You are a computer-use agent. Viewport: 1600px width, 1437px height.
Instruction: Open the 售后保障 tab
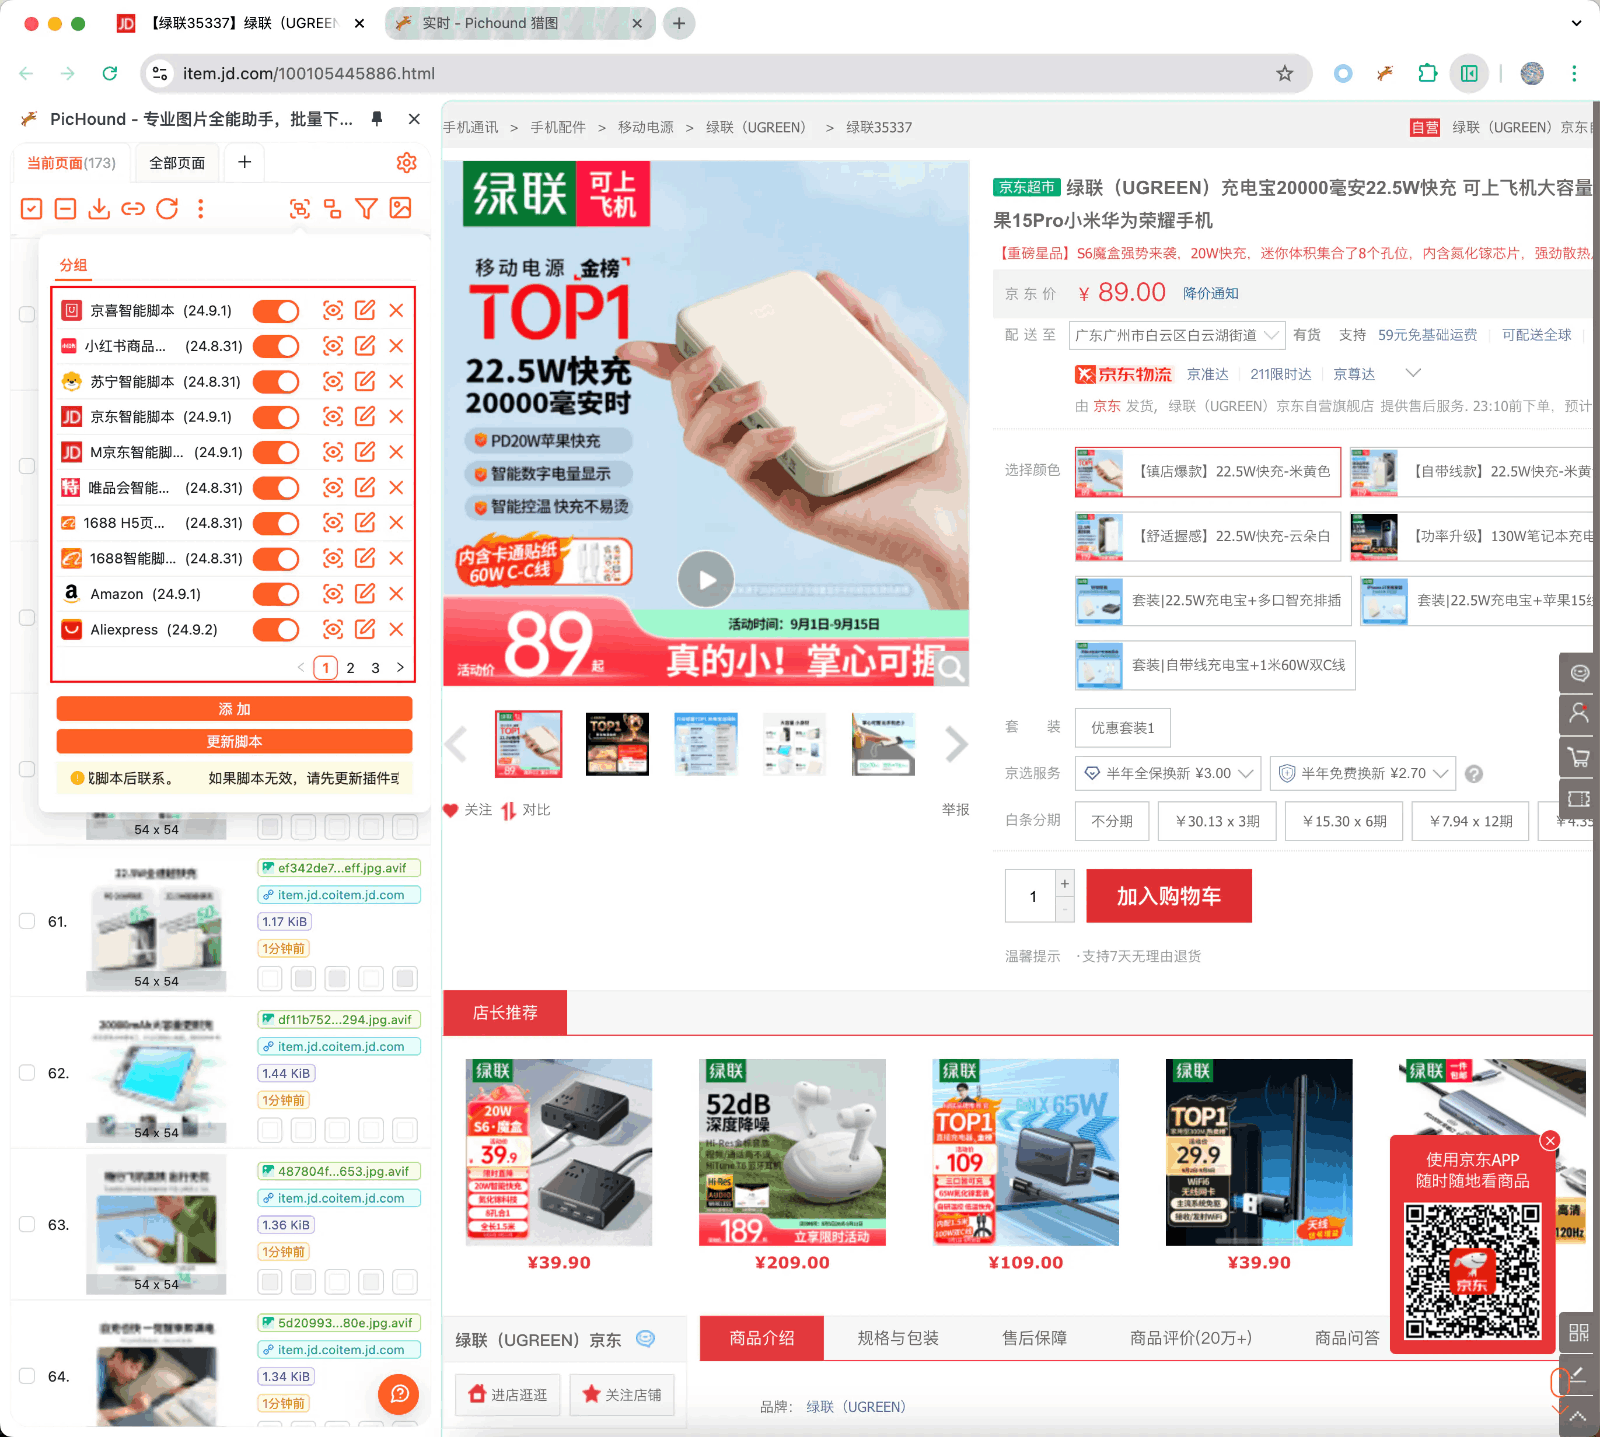tap(1035, 1338)
